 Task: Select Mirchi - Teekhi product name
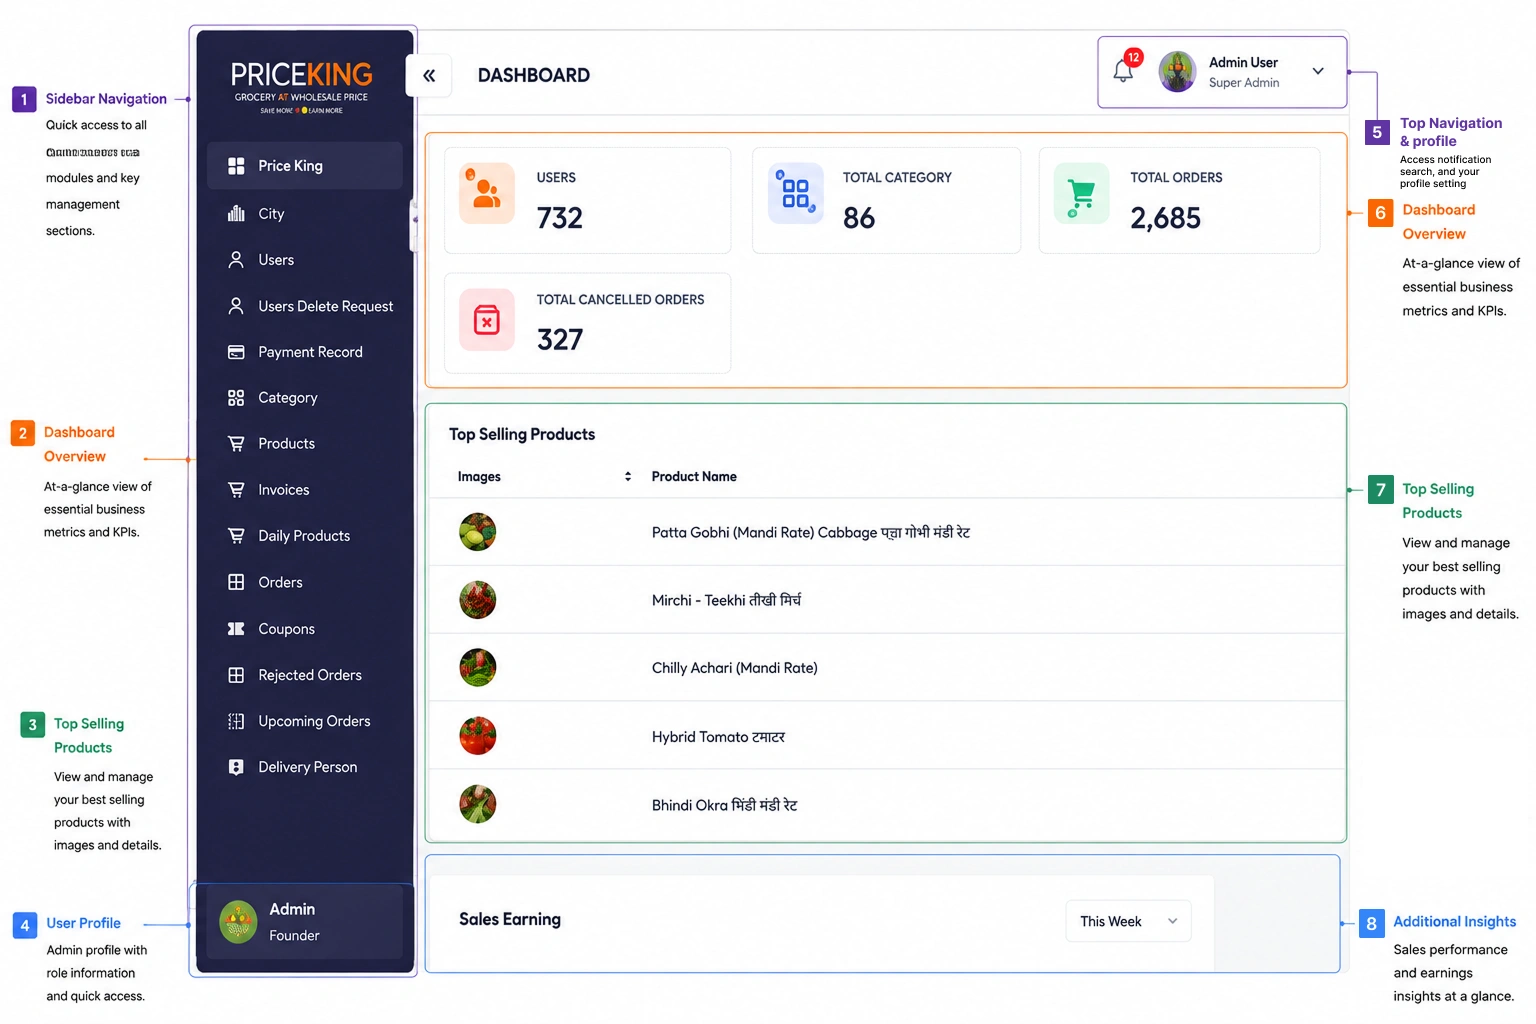[x=726, y=600]
